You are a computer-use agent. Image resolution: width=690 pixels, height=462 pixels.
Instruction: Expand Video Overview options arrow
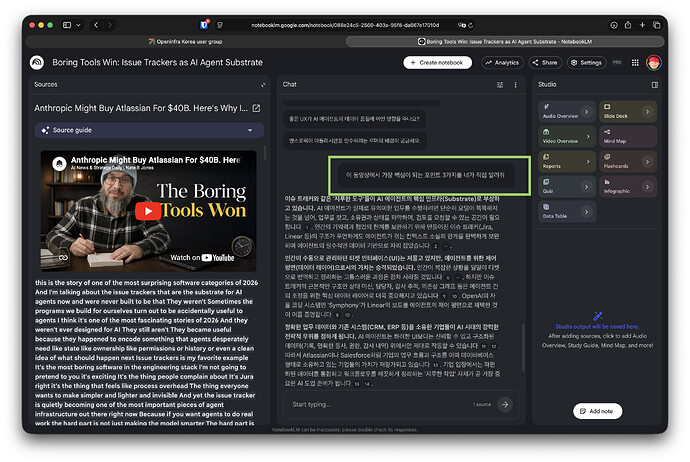point(588,137)
